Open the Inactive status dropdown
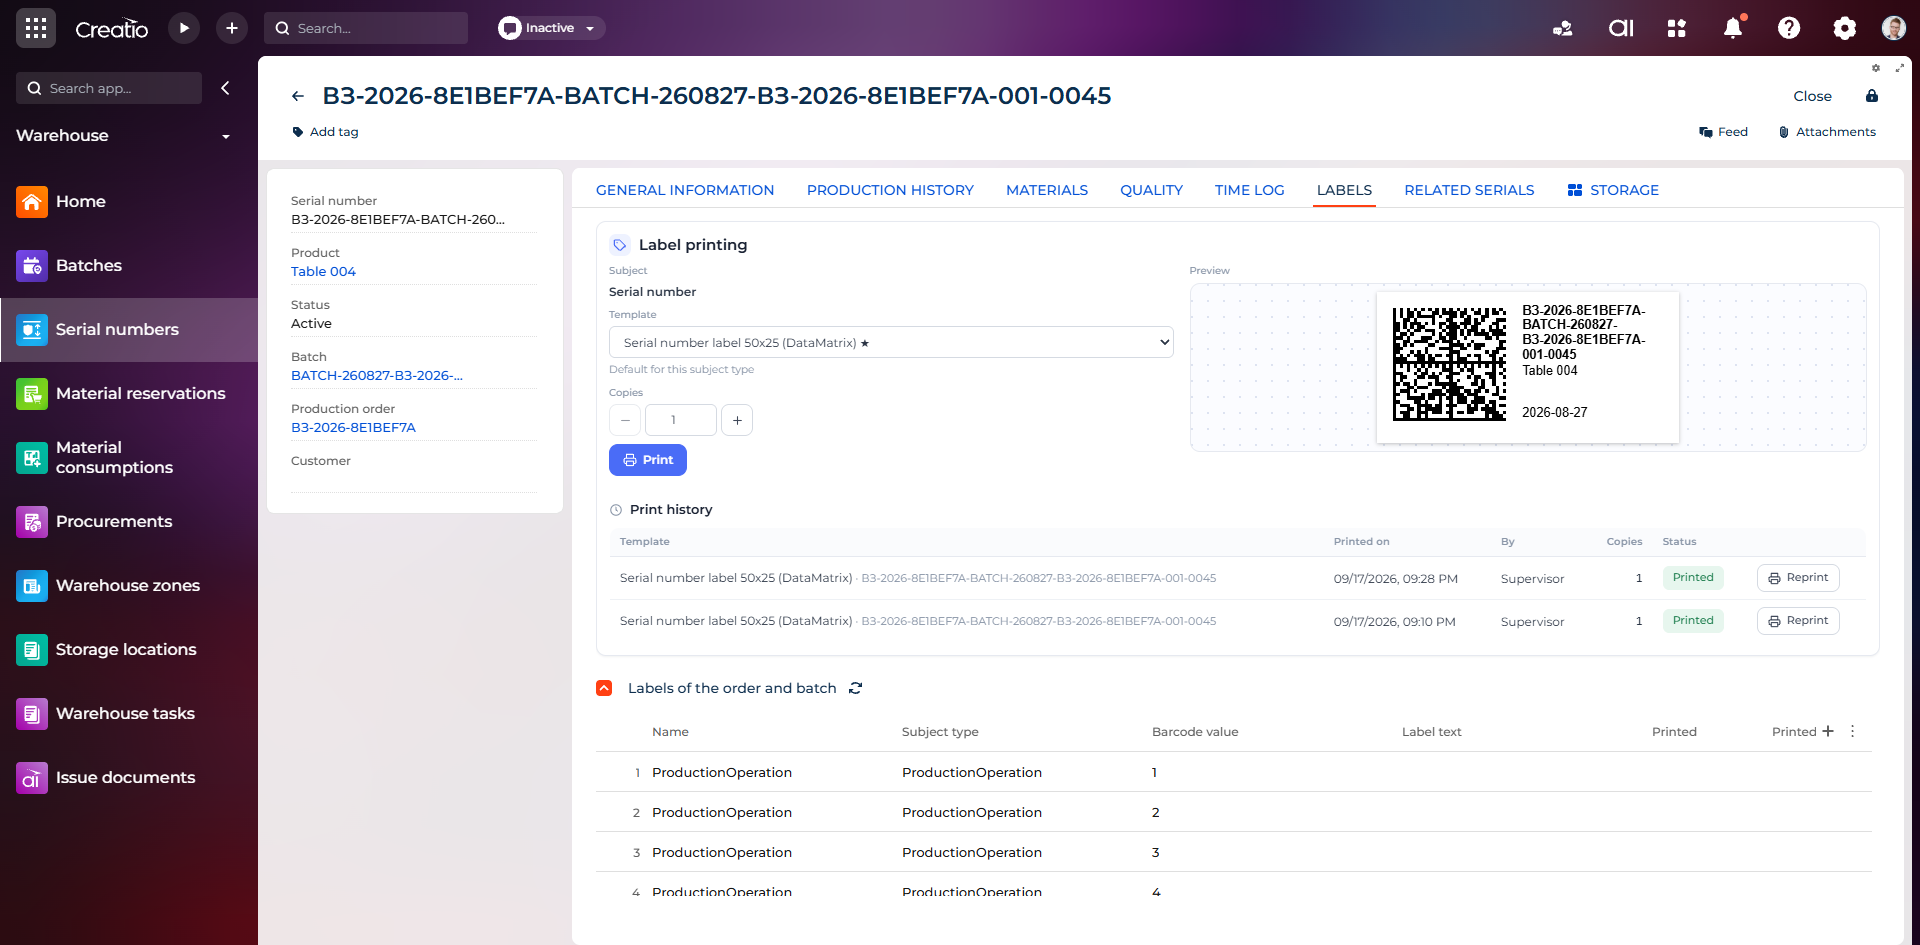This screenshot has height=945, width=1920. (x=551, y=28)
